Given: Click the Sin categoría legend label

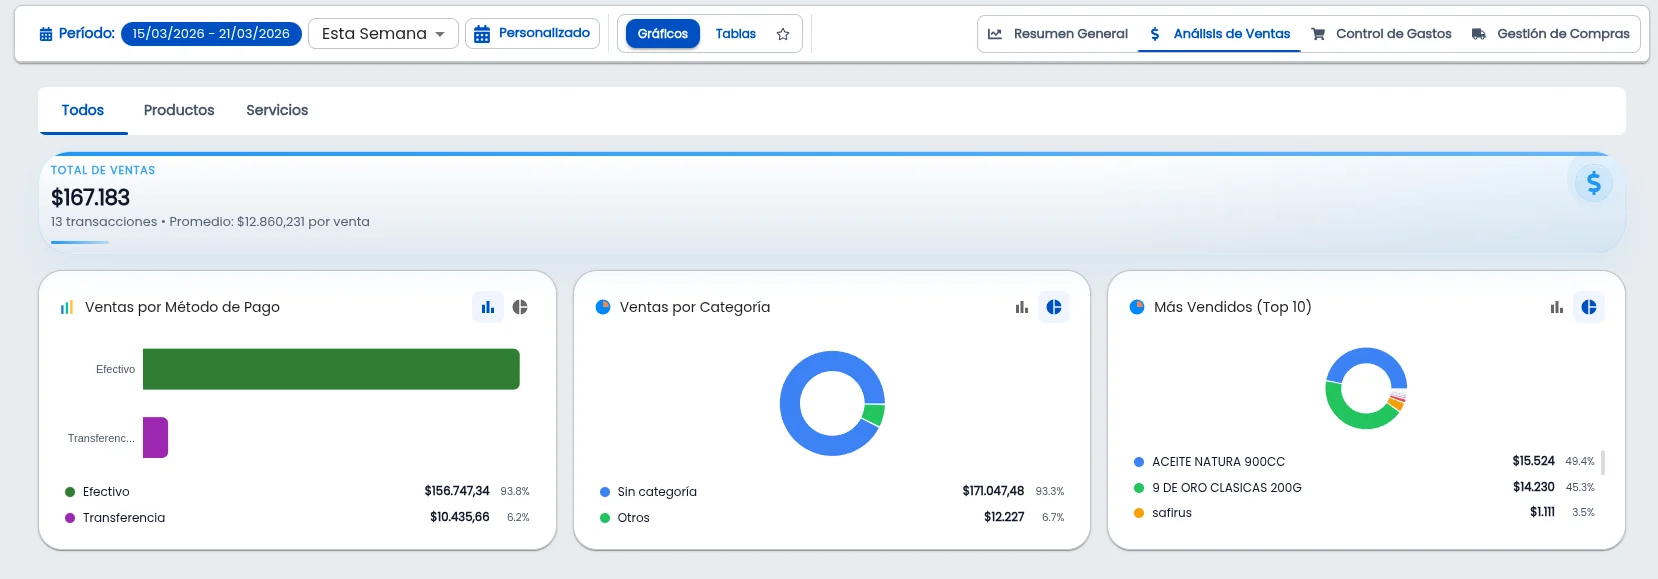Looking at the screenshot, I should [x=657, y=492].
